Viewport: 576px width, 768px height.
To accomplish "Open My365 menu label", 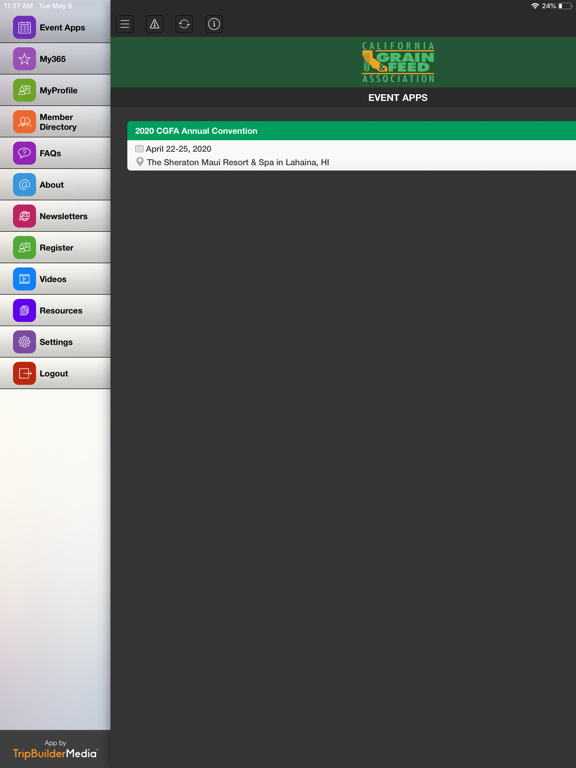I will click(x=52, y=59).
